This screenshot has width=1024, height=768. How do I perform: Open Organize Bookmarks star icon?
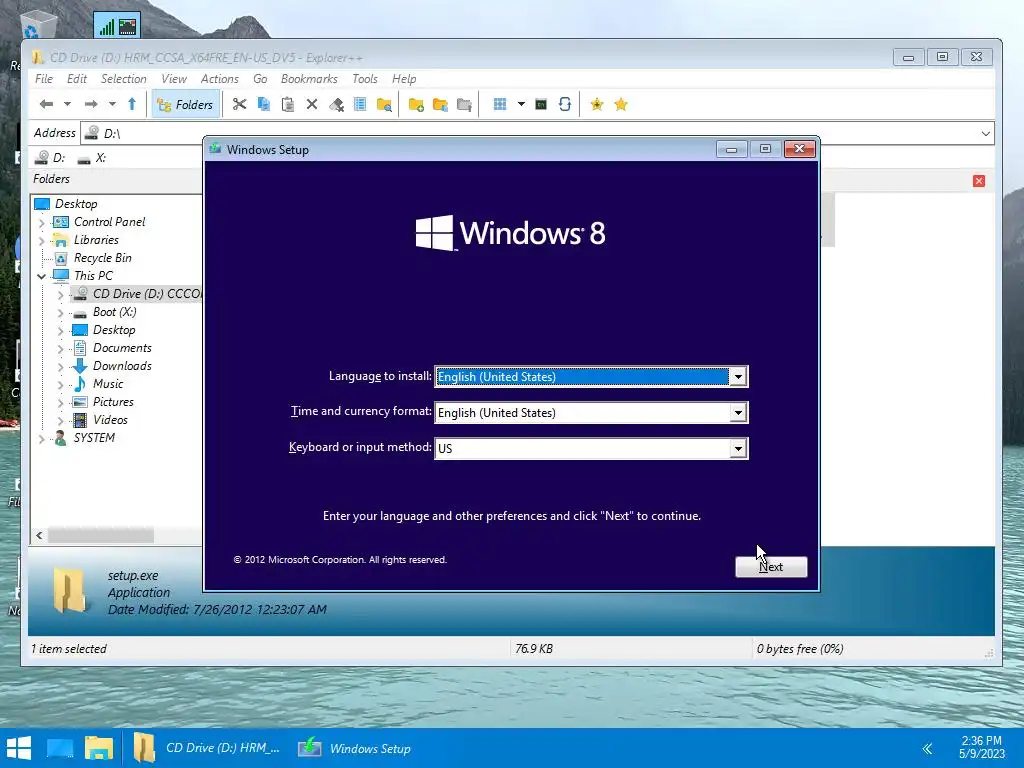click(620, 104)
